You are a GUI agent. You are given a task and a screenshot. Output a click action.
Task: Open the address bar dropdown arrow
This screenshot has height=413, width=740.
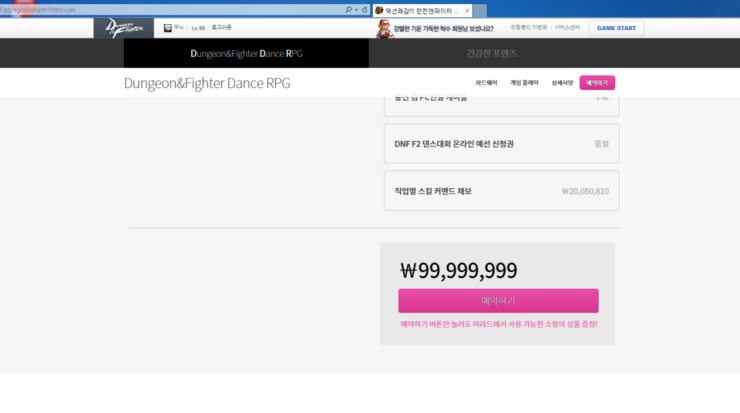tap(356, 9)
